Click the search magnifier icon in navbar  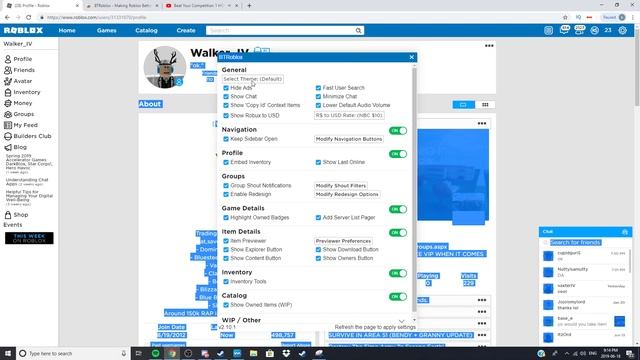coord(358,31)
